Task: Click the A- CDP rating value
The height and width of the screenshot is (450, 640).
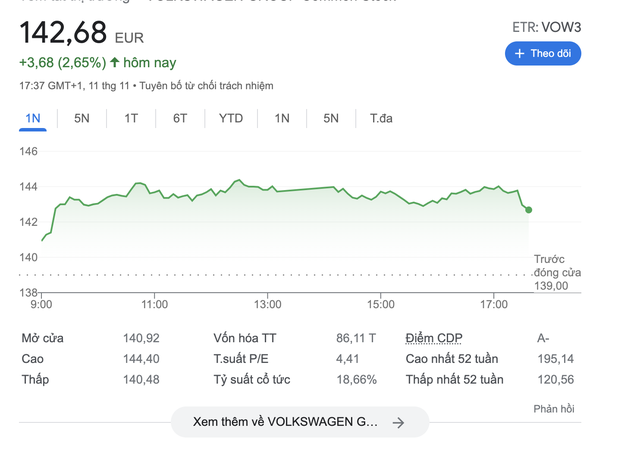Action: (543, 338)
